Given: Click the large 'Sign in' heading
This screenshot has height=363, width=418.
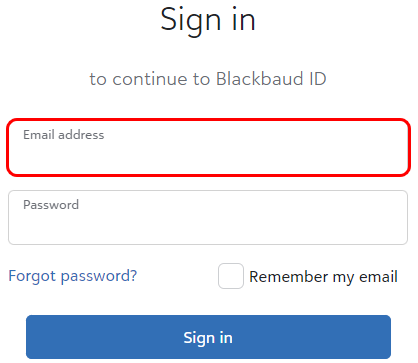Looking at the screenshot, I should pos(208,21).
